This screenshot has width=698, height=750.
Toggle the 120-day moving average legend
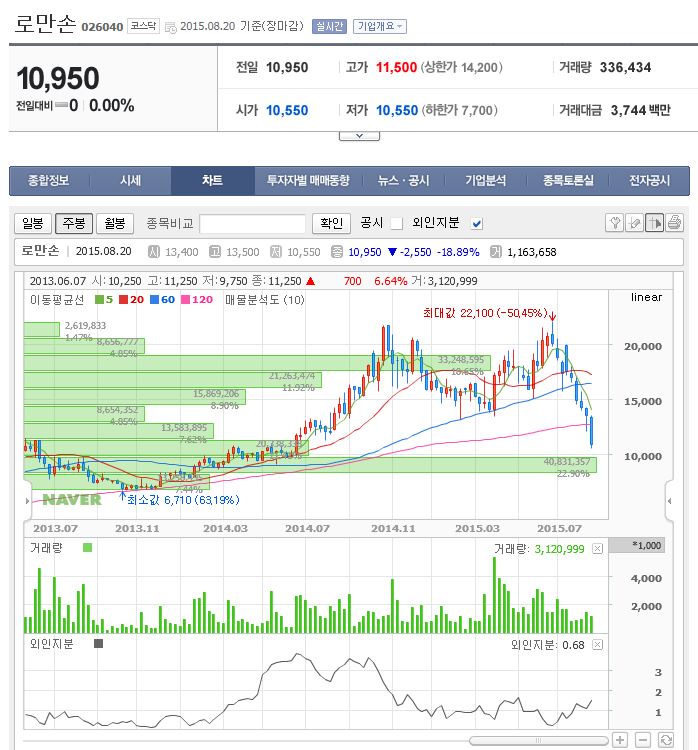tap(197, 300)
